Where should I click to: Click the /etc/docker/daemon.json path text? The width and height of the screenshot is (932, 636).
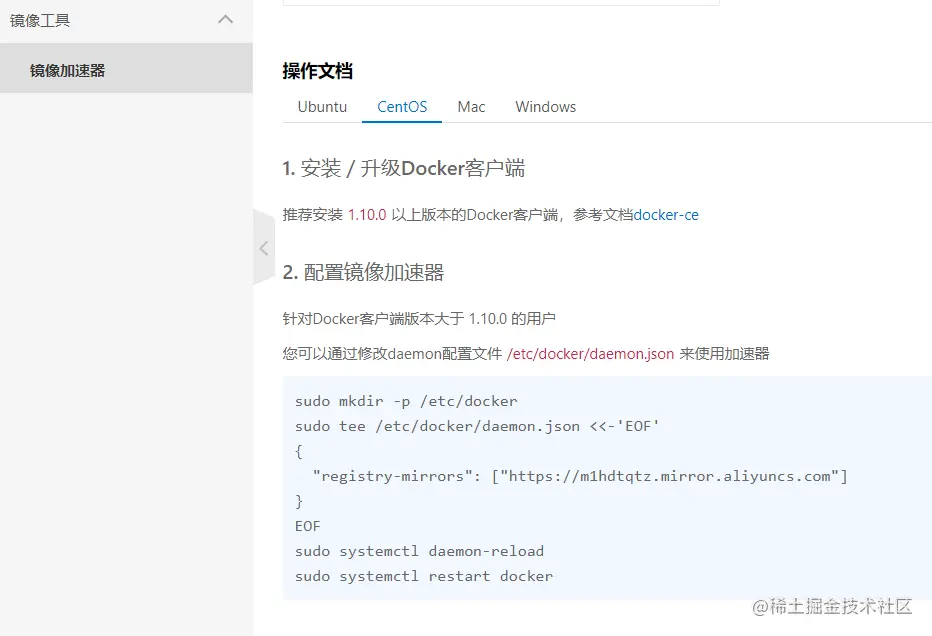(x=590, y=354)
